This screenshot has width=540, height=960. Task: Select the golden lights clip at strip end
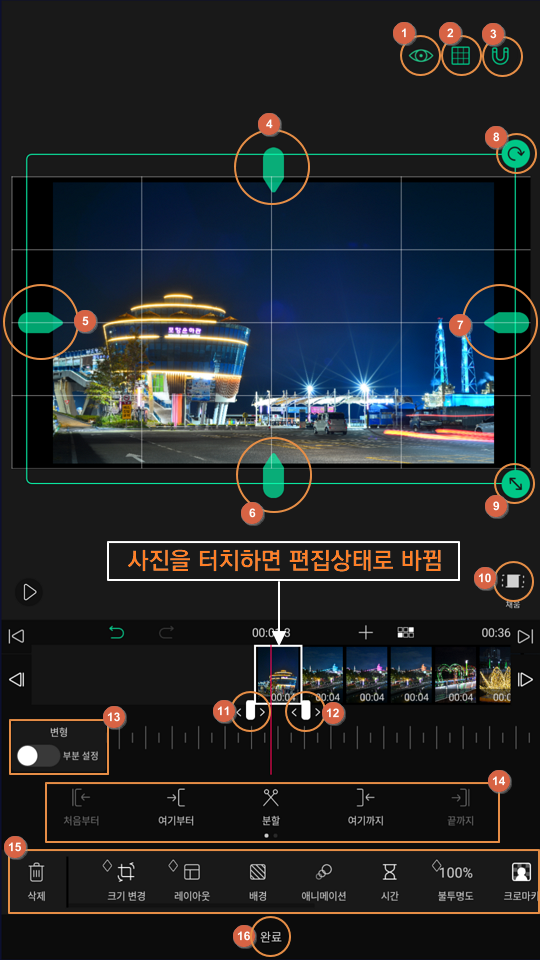click(495, 675)
